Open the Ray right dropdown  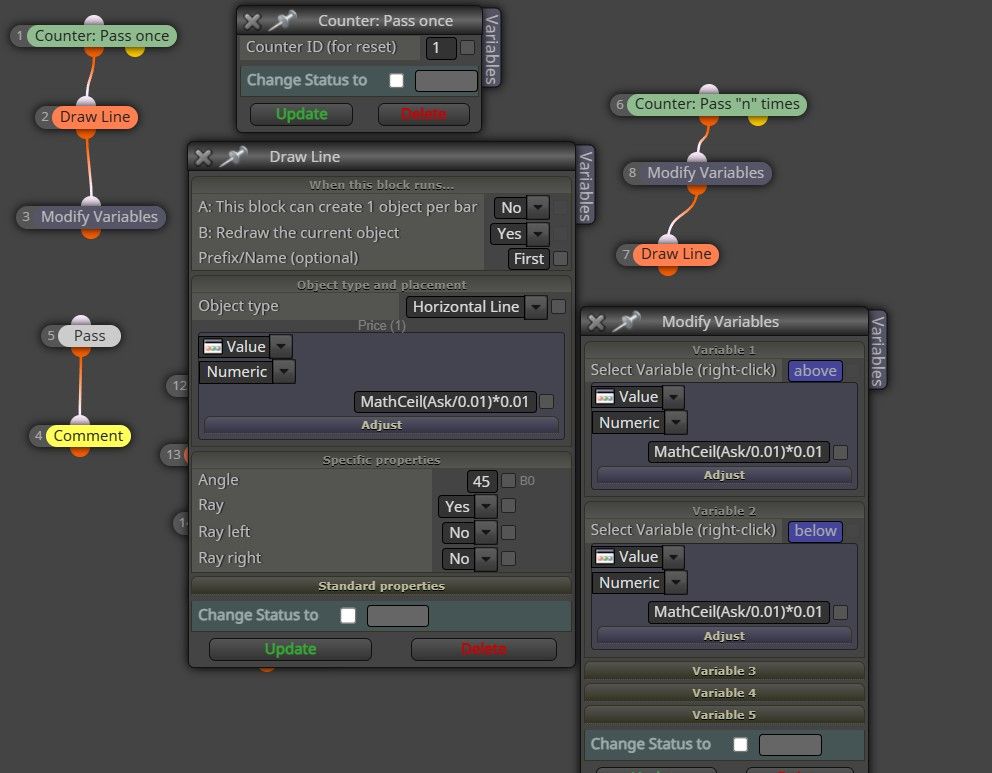tap(486, 559)
